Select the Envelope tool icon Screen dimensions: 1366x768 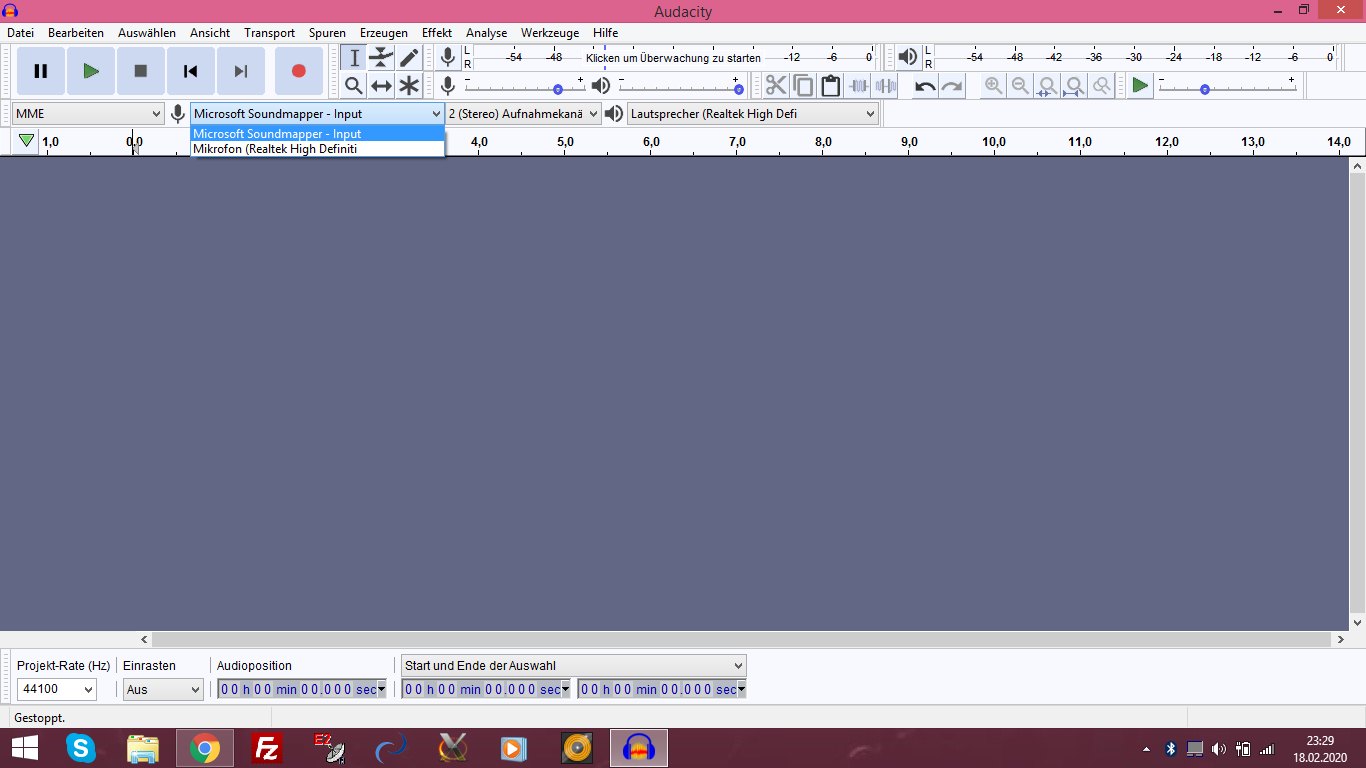pos(381,58)
